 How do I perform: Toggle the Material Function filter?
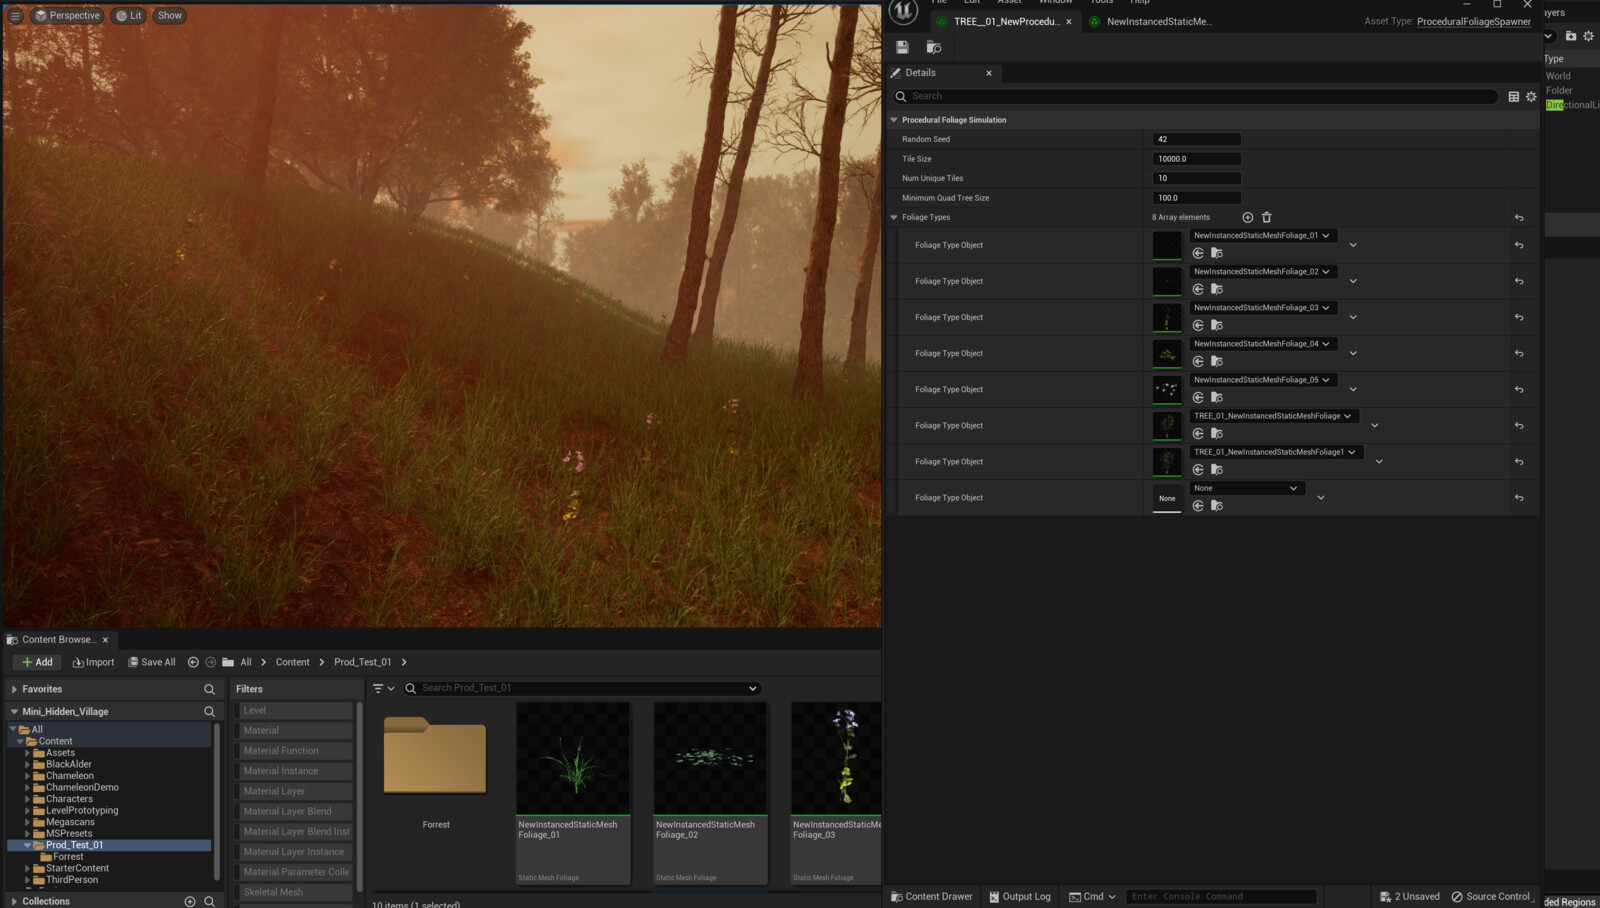click(294, 751)
